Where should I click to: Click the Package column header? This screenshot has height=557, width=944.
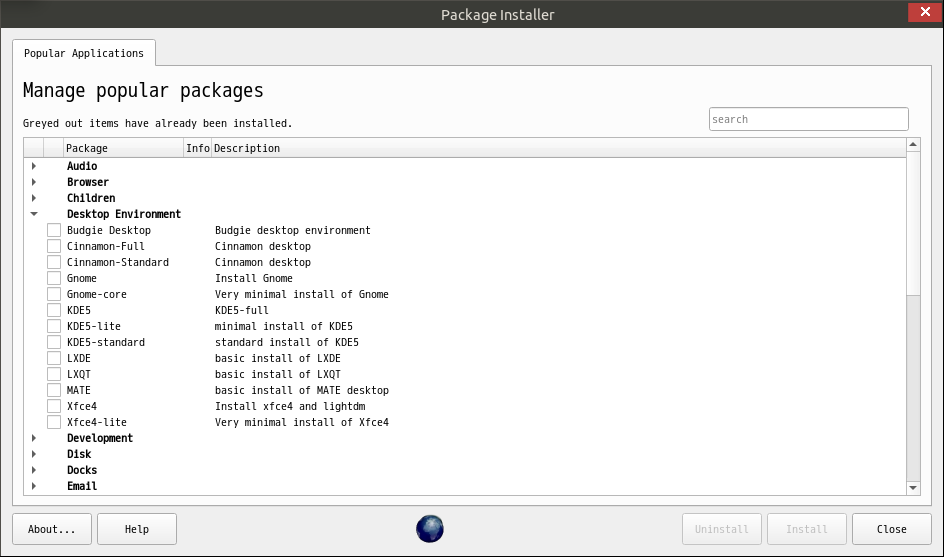pyautogui.click(x=123, y=148)
